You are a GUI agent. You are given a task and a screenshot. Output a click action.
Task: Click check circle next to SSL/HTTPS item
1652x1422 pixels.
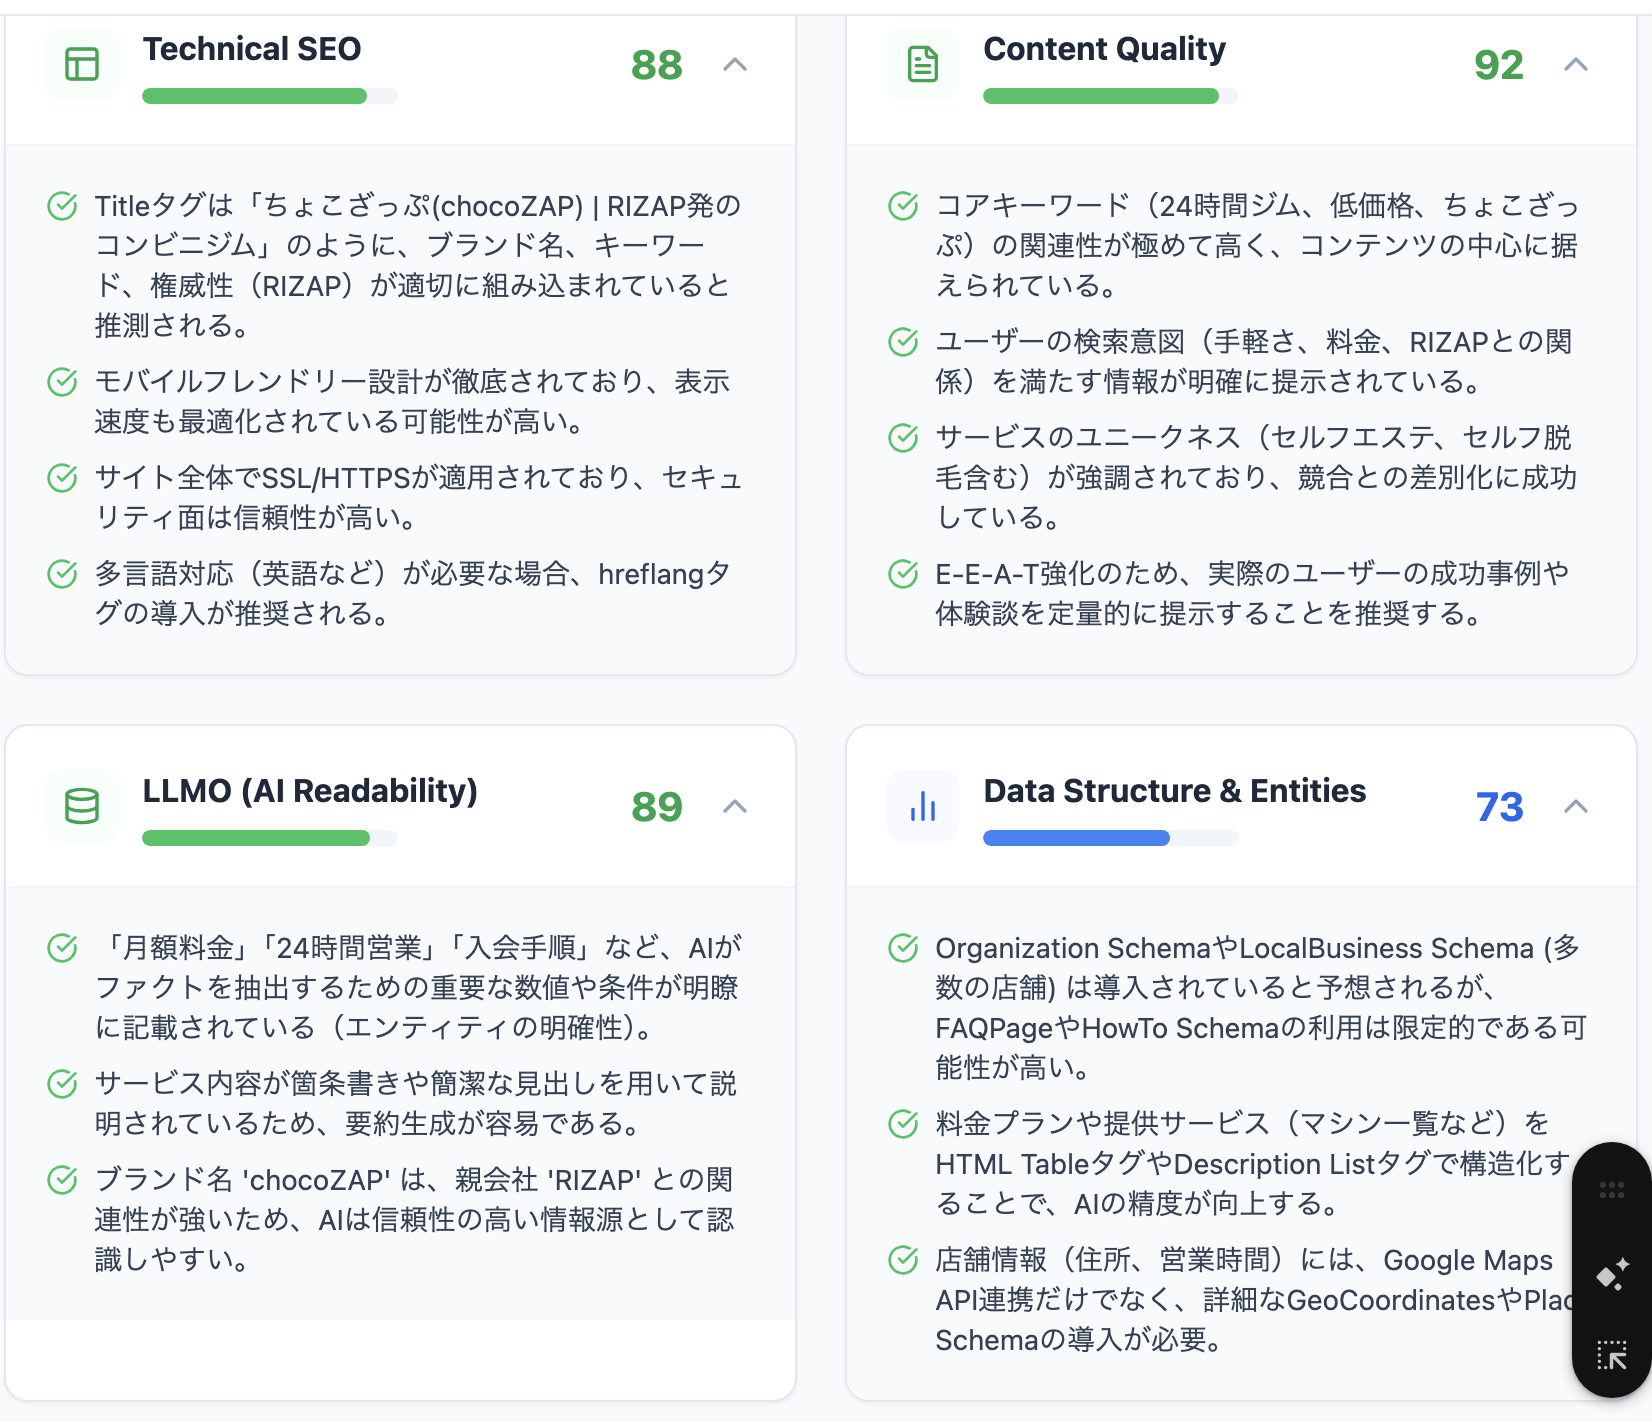tap(63, 478)
